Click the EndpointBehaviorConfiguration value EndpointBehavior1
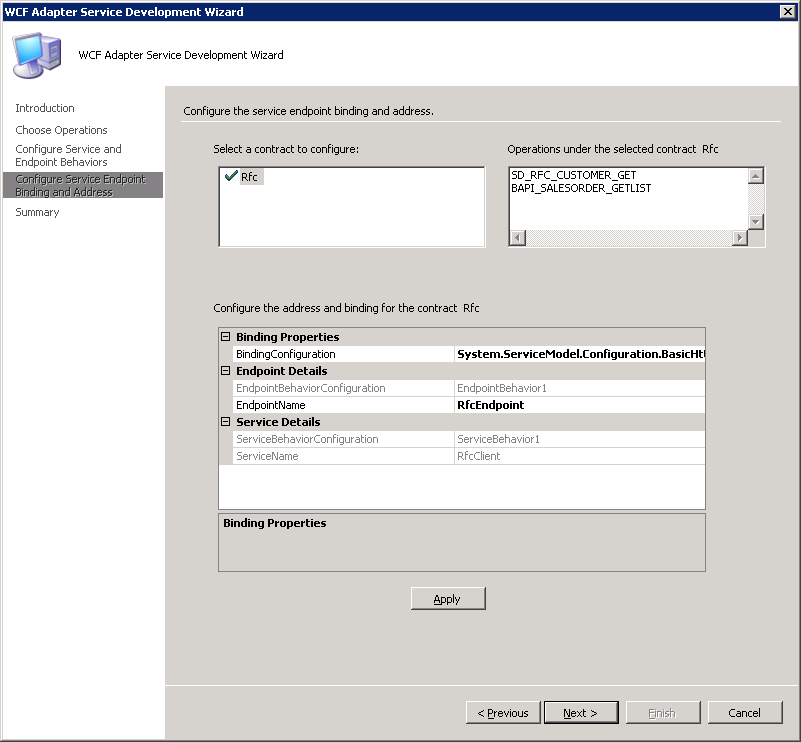This screenshot has height=742, width=801. click(580, 388)
